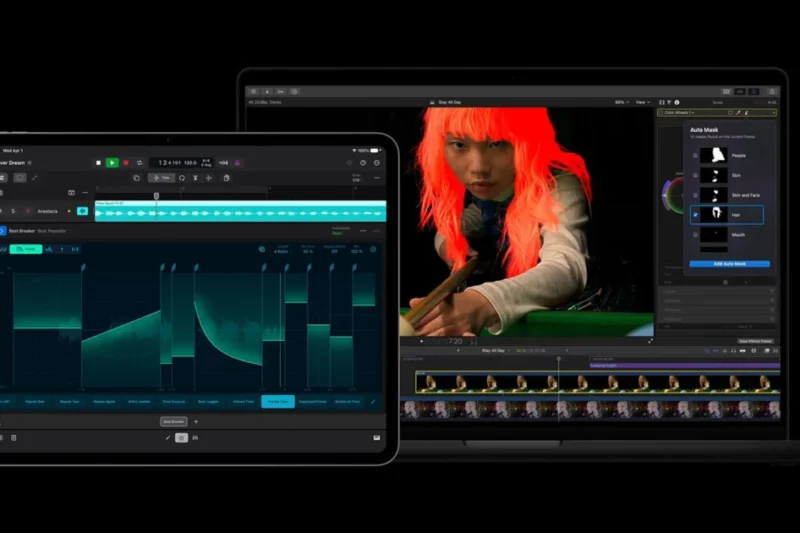
Task: Click the People mask thumbnail
Action: [x=714, y=155]
